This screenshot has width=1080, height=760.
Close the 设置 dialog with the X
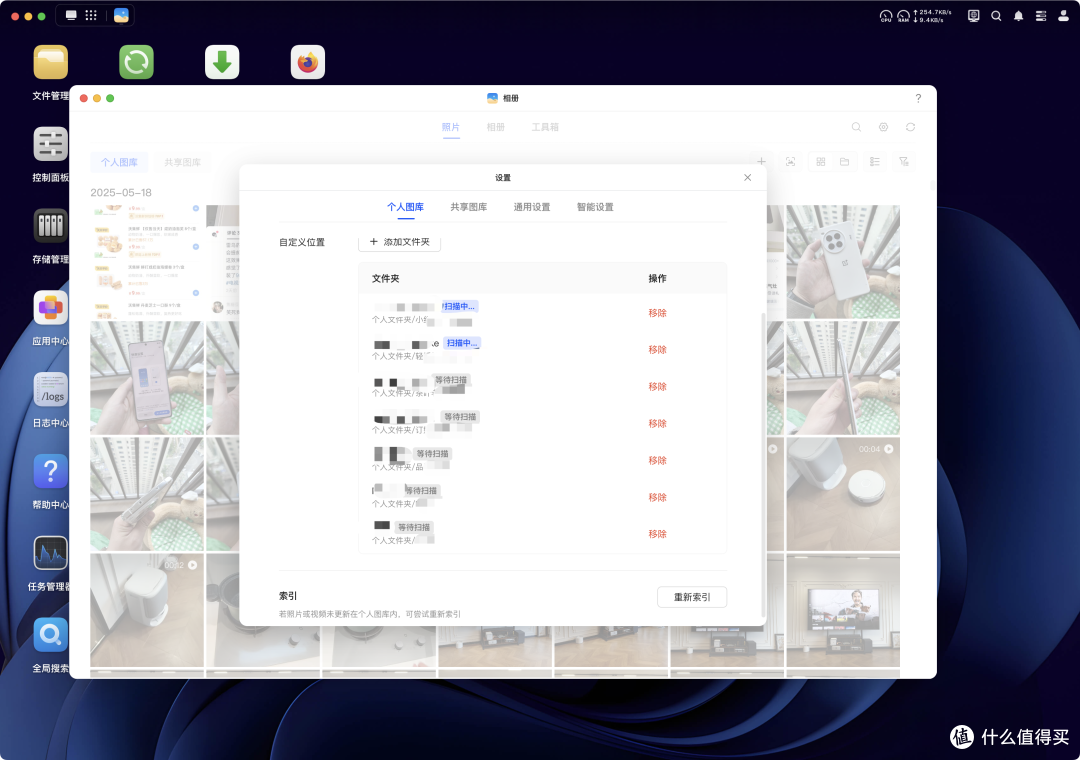coord(747,177)
